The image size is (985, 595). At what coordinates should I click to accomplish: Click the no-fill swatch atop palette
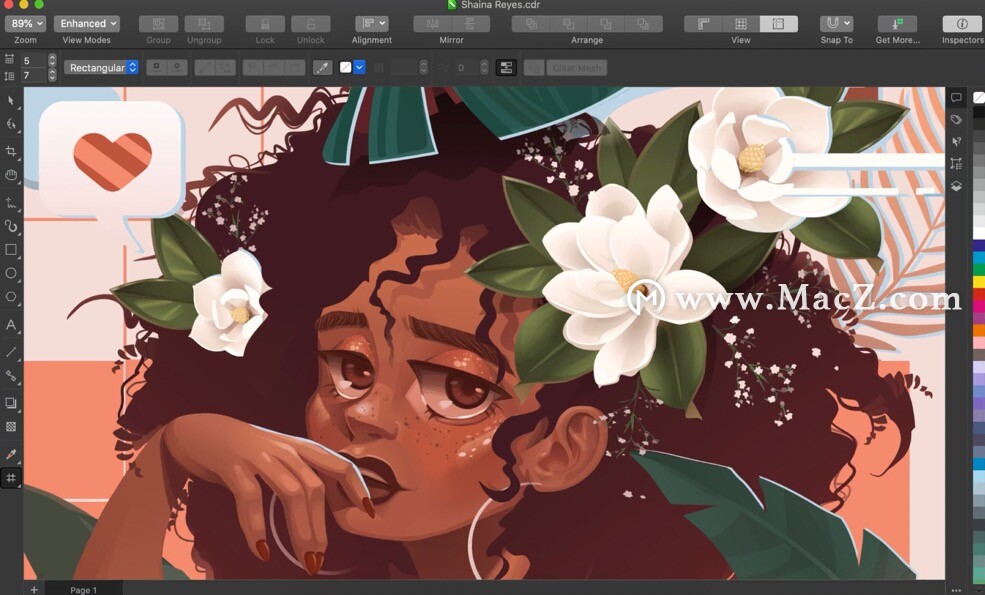click(x=979, y=97)
